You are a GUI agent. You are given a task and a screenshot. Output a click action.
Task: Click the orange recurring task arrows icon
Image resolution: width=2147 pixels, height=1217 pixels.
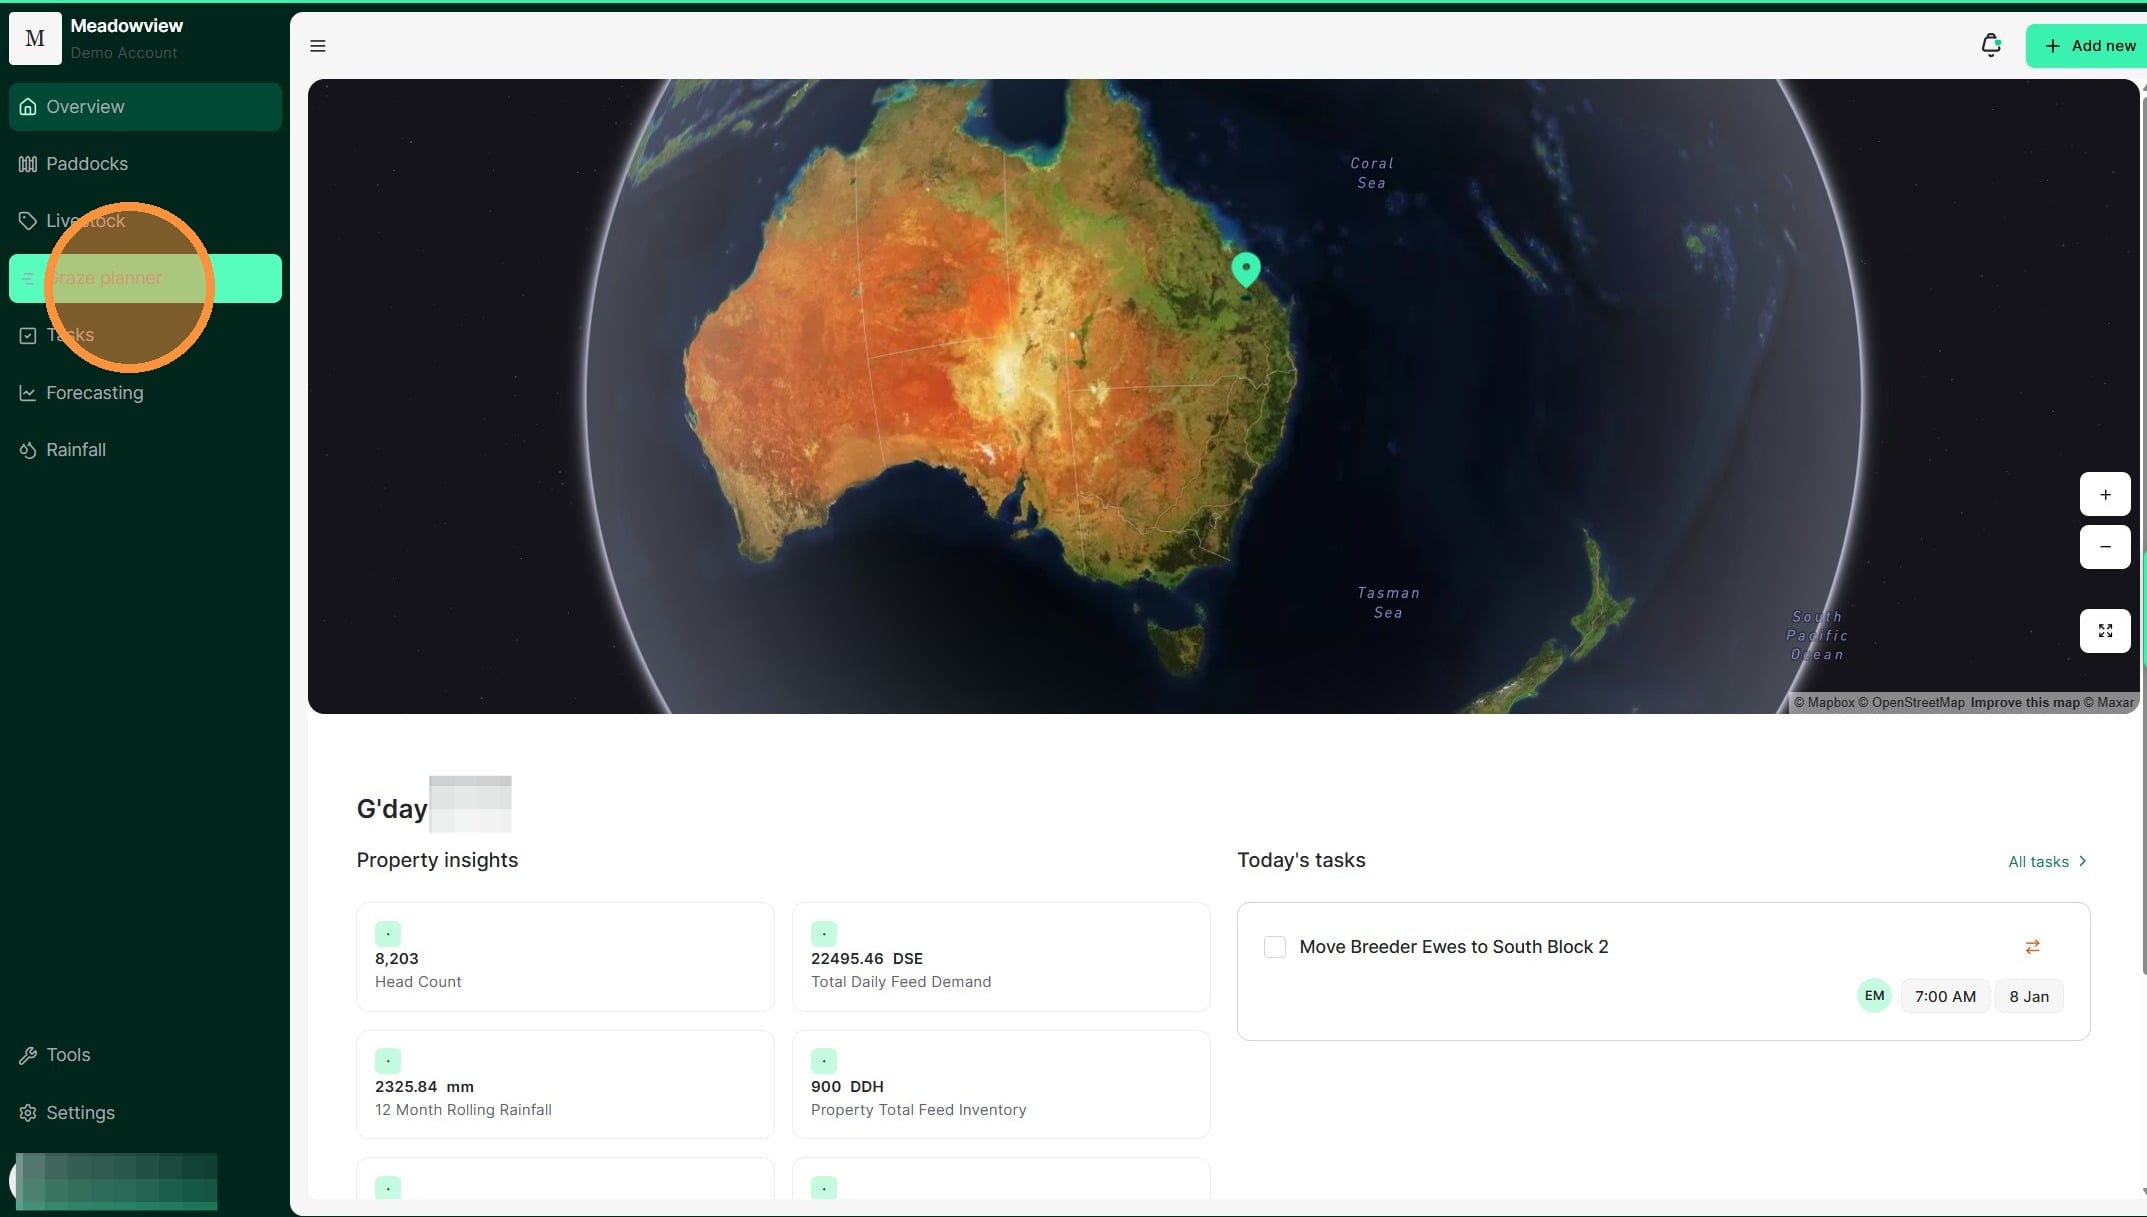click(2032, 947)
